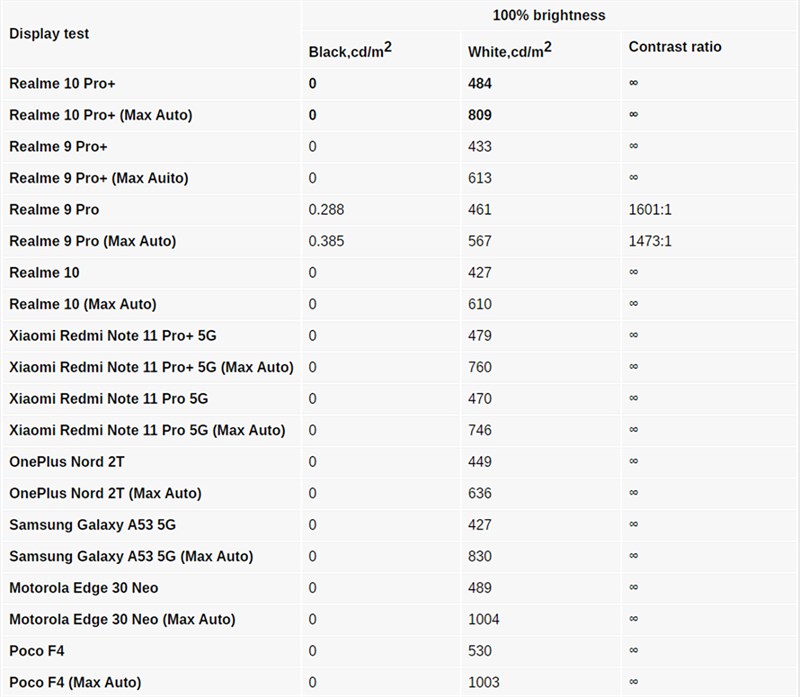The height and width of the screenshot is (697, 800).
Task: Click the 1601:1 contrast ratio cell
Action: (x=648, y=210)
